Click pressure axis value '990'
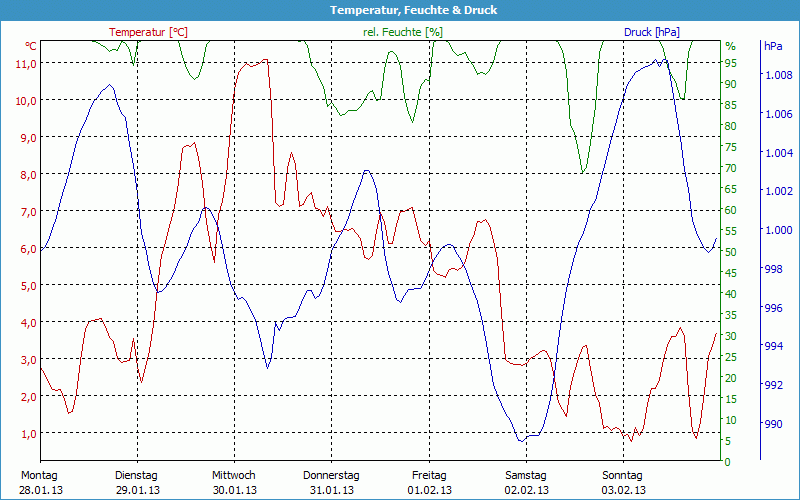 [x=773, y=424]
